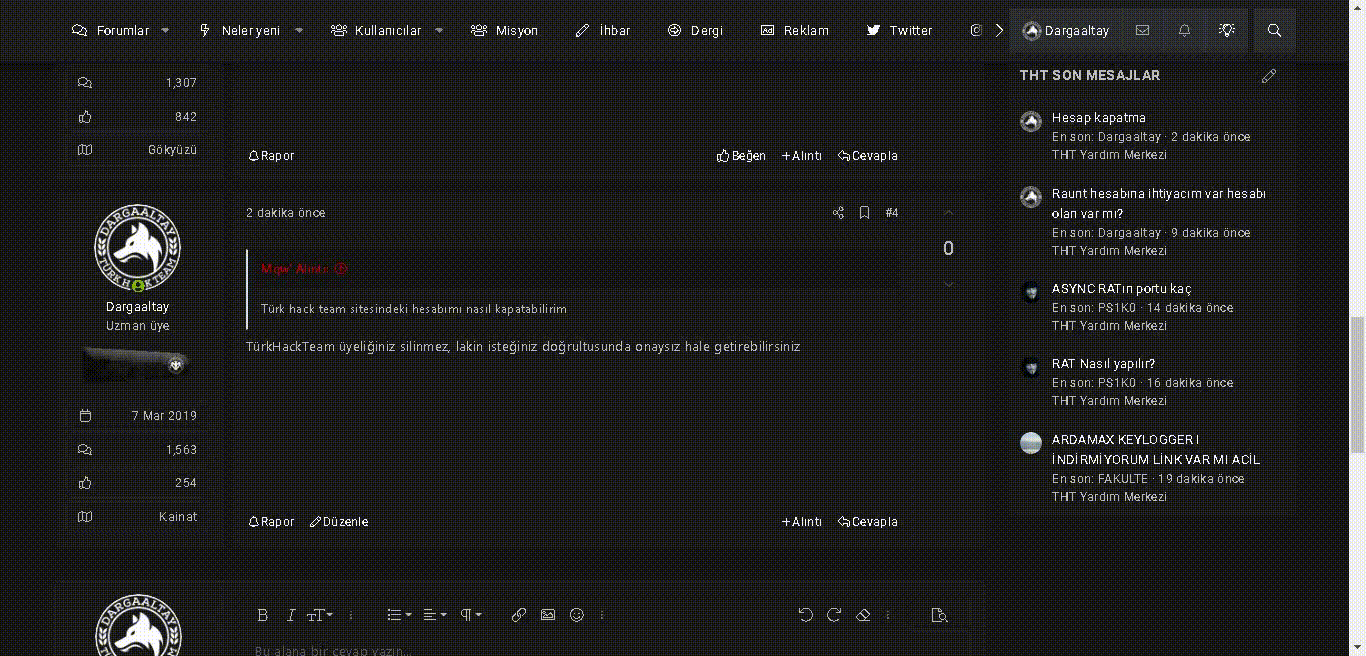Viewport: 1366px width, 656px height.
Task: Downvote post #4 with the down arrow
Action: click(949, 285)
